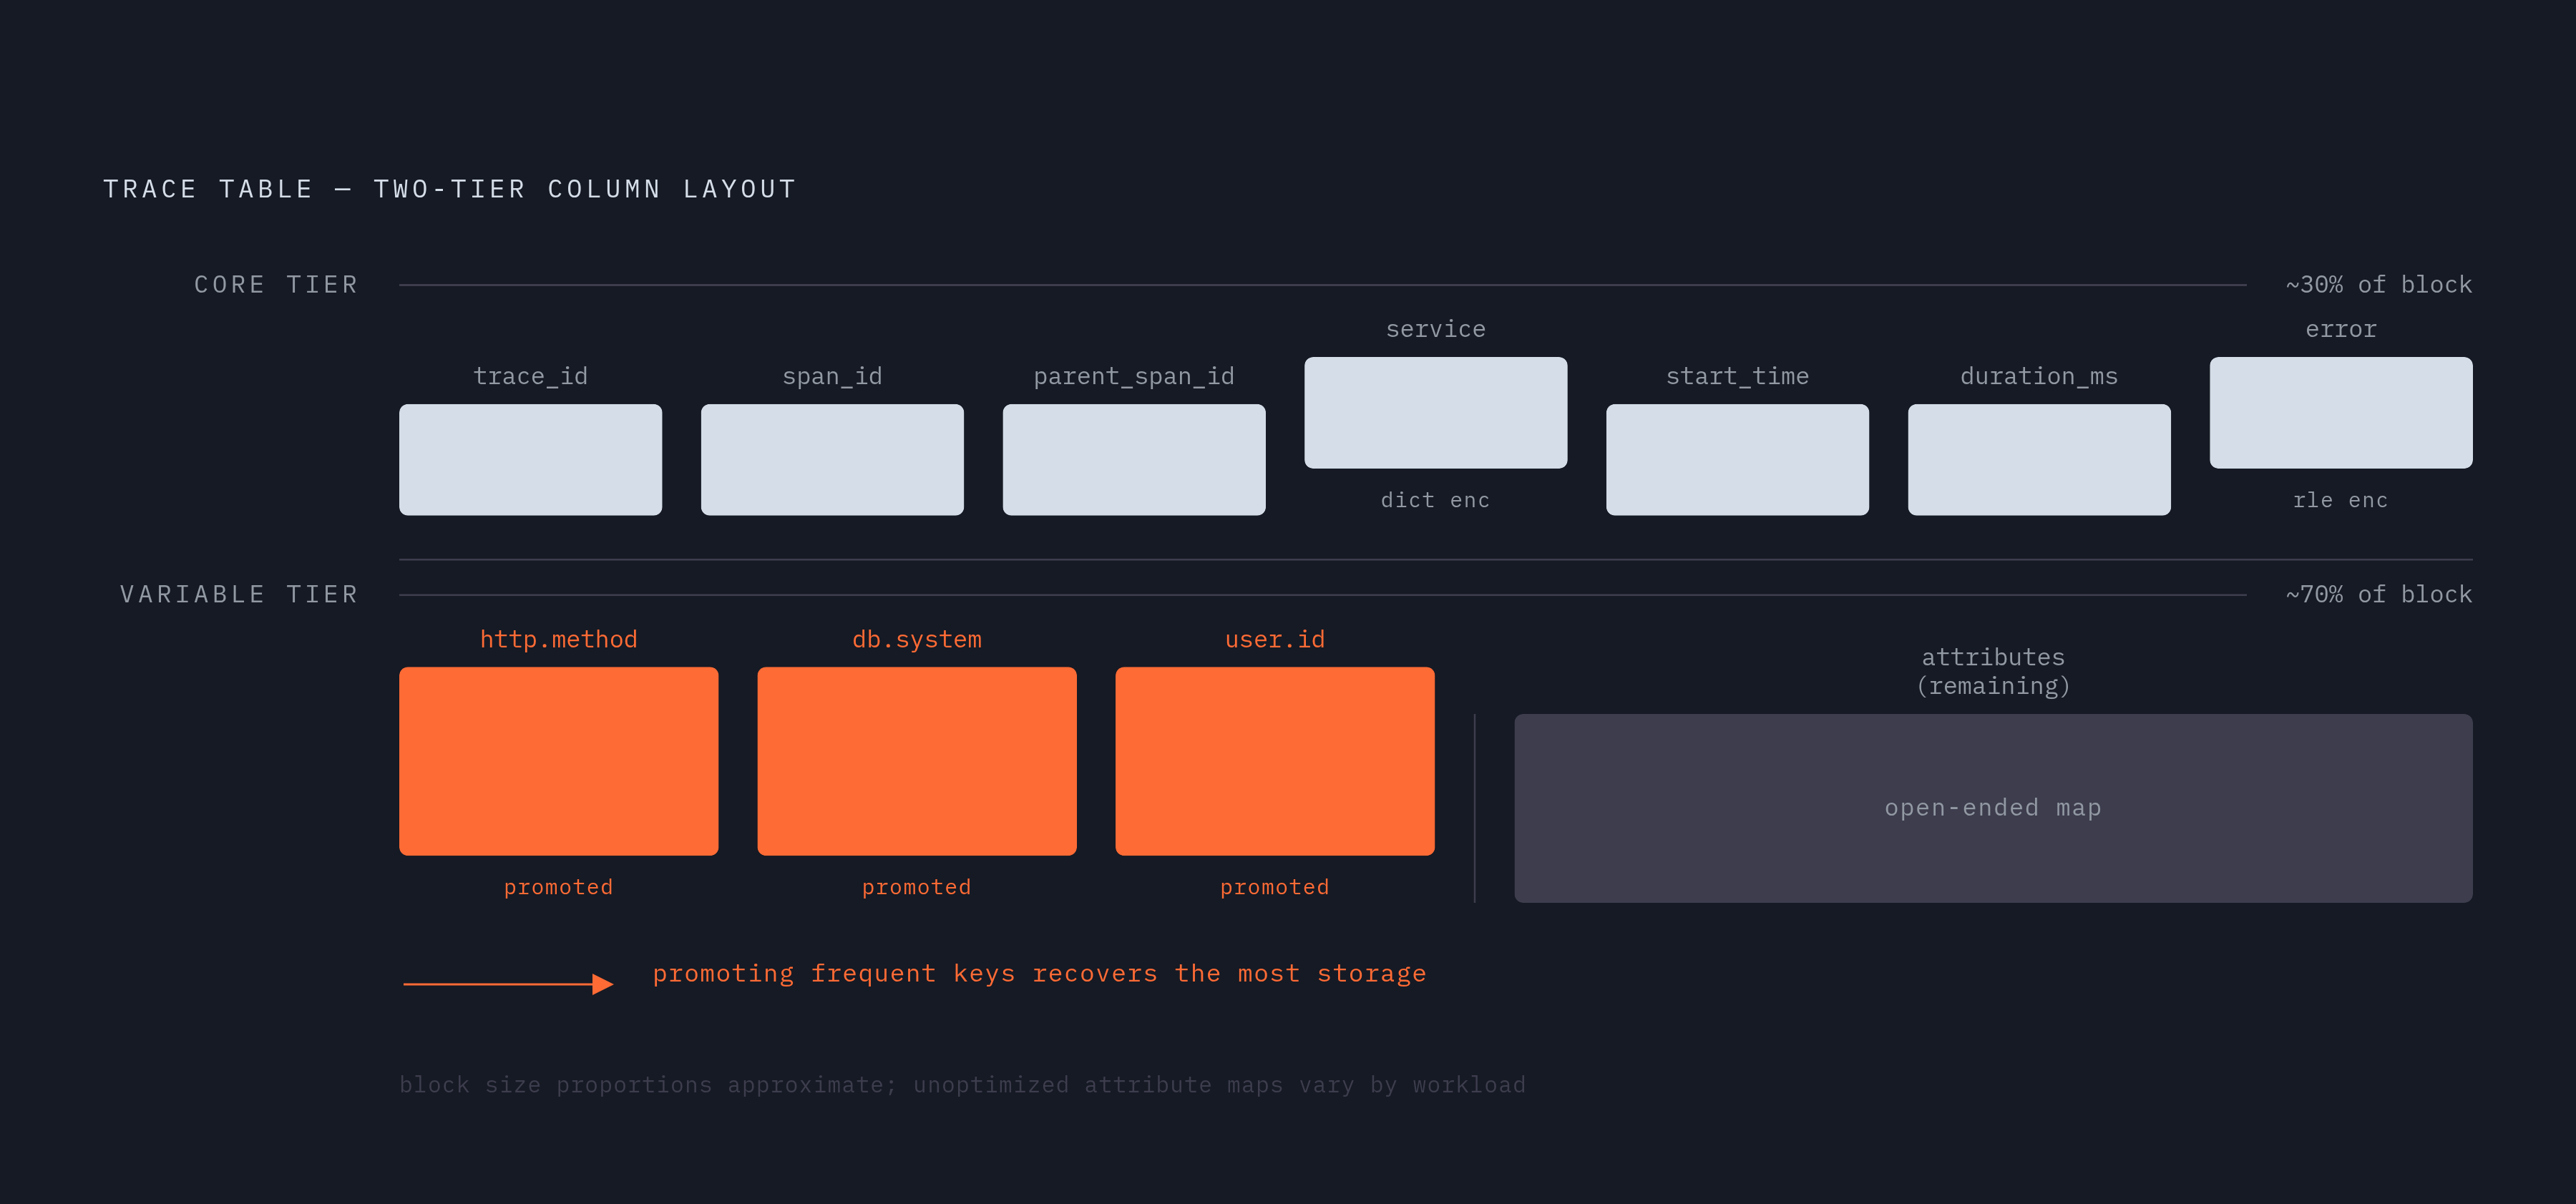Viewport: 2576px width, 1204px height.
Task: Click the title 'TRACE TABLE — TWO-TIER COLUMN LAYOUT'
Action: tap(450, 189)
